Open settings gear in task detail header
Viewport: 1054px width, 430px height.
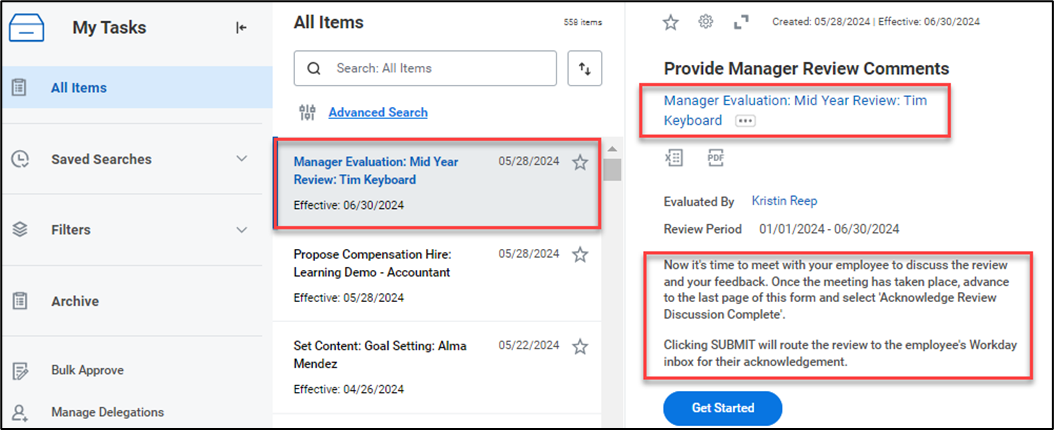(x=706, y=22)
